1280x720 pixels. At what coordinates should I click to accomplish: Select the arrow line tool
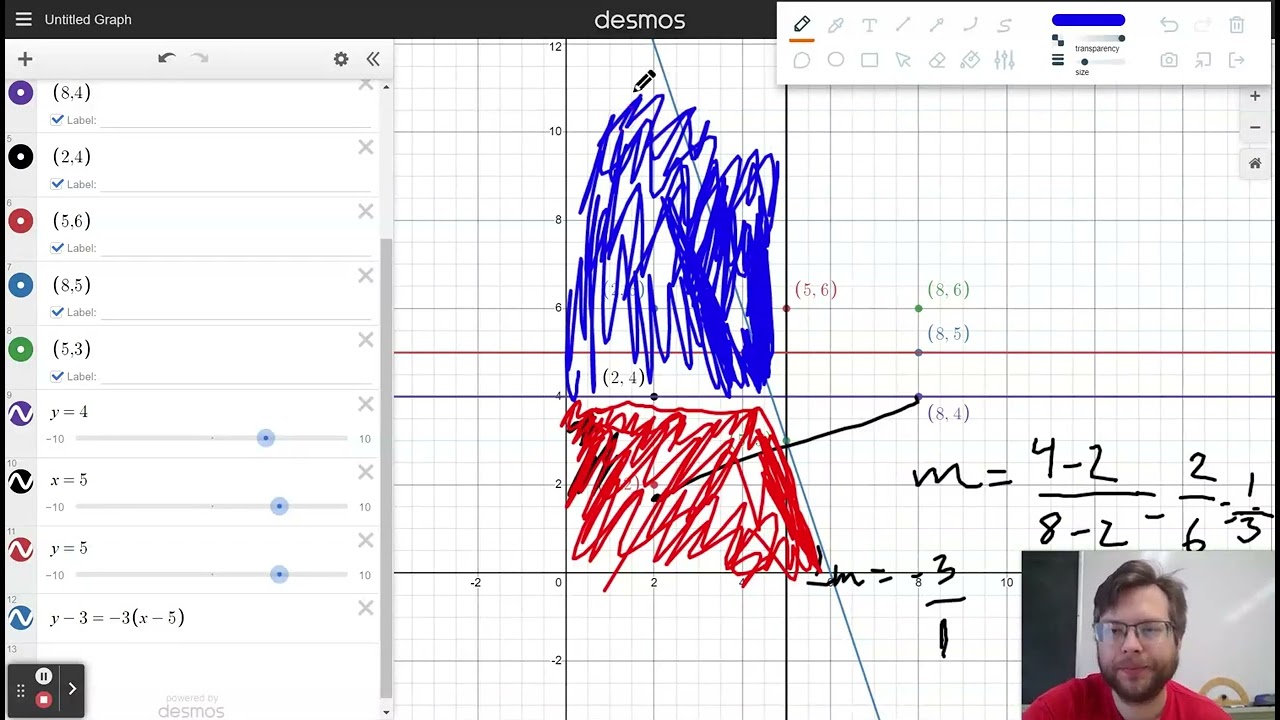[937, 25]
